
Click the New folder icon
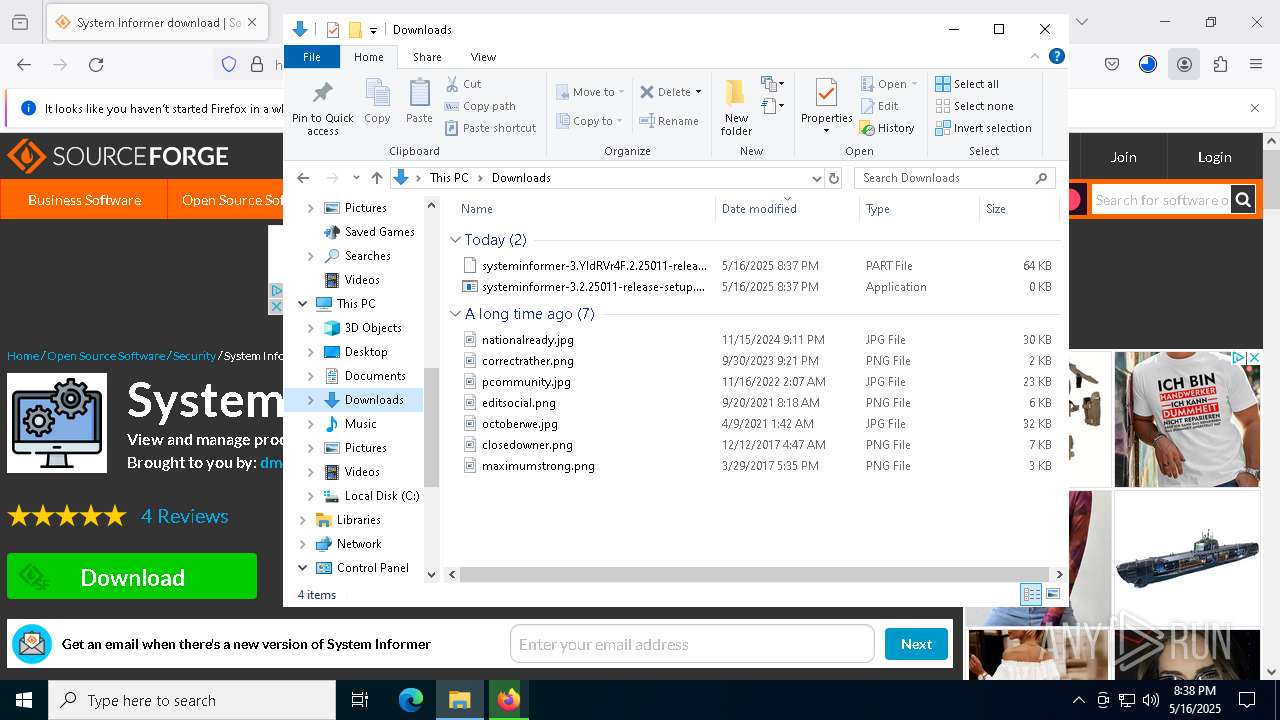click(x=736, y=107)
